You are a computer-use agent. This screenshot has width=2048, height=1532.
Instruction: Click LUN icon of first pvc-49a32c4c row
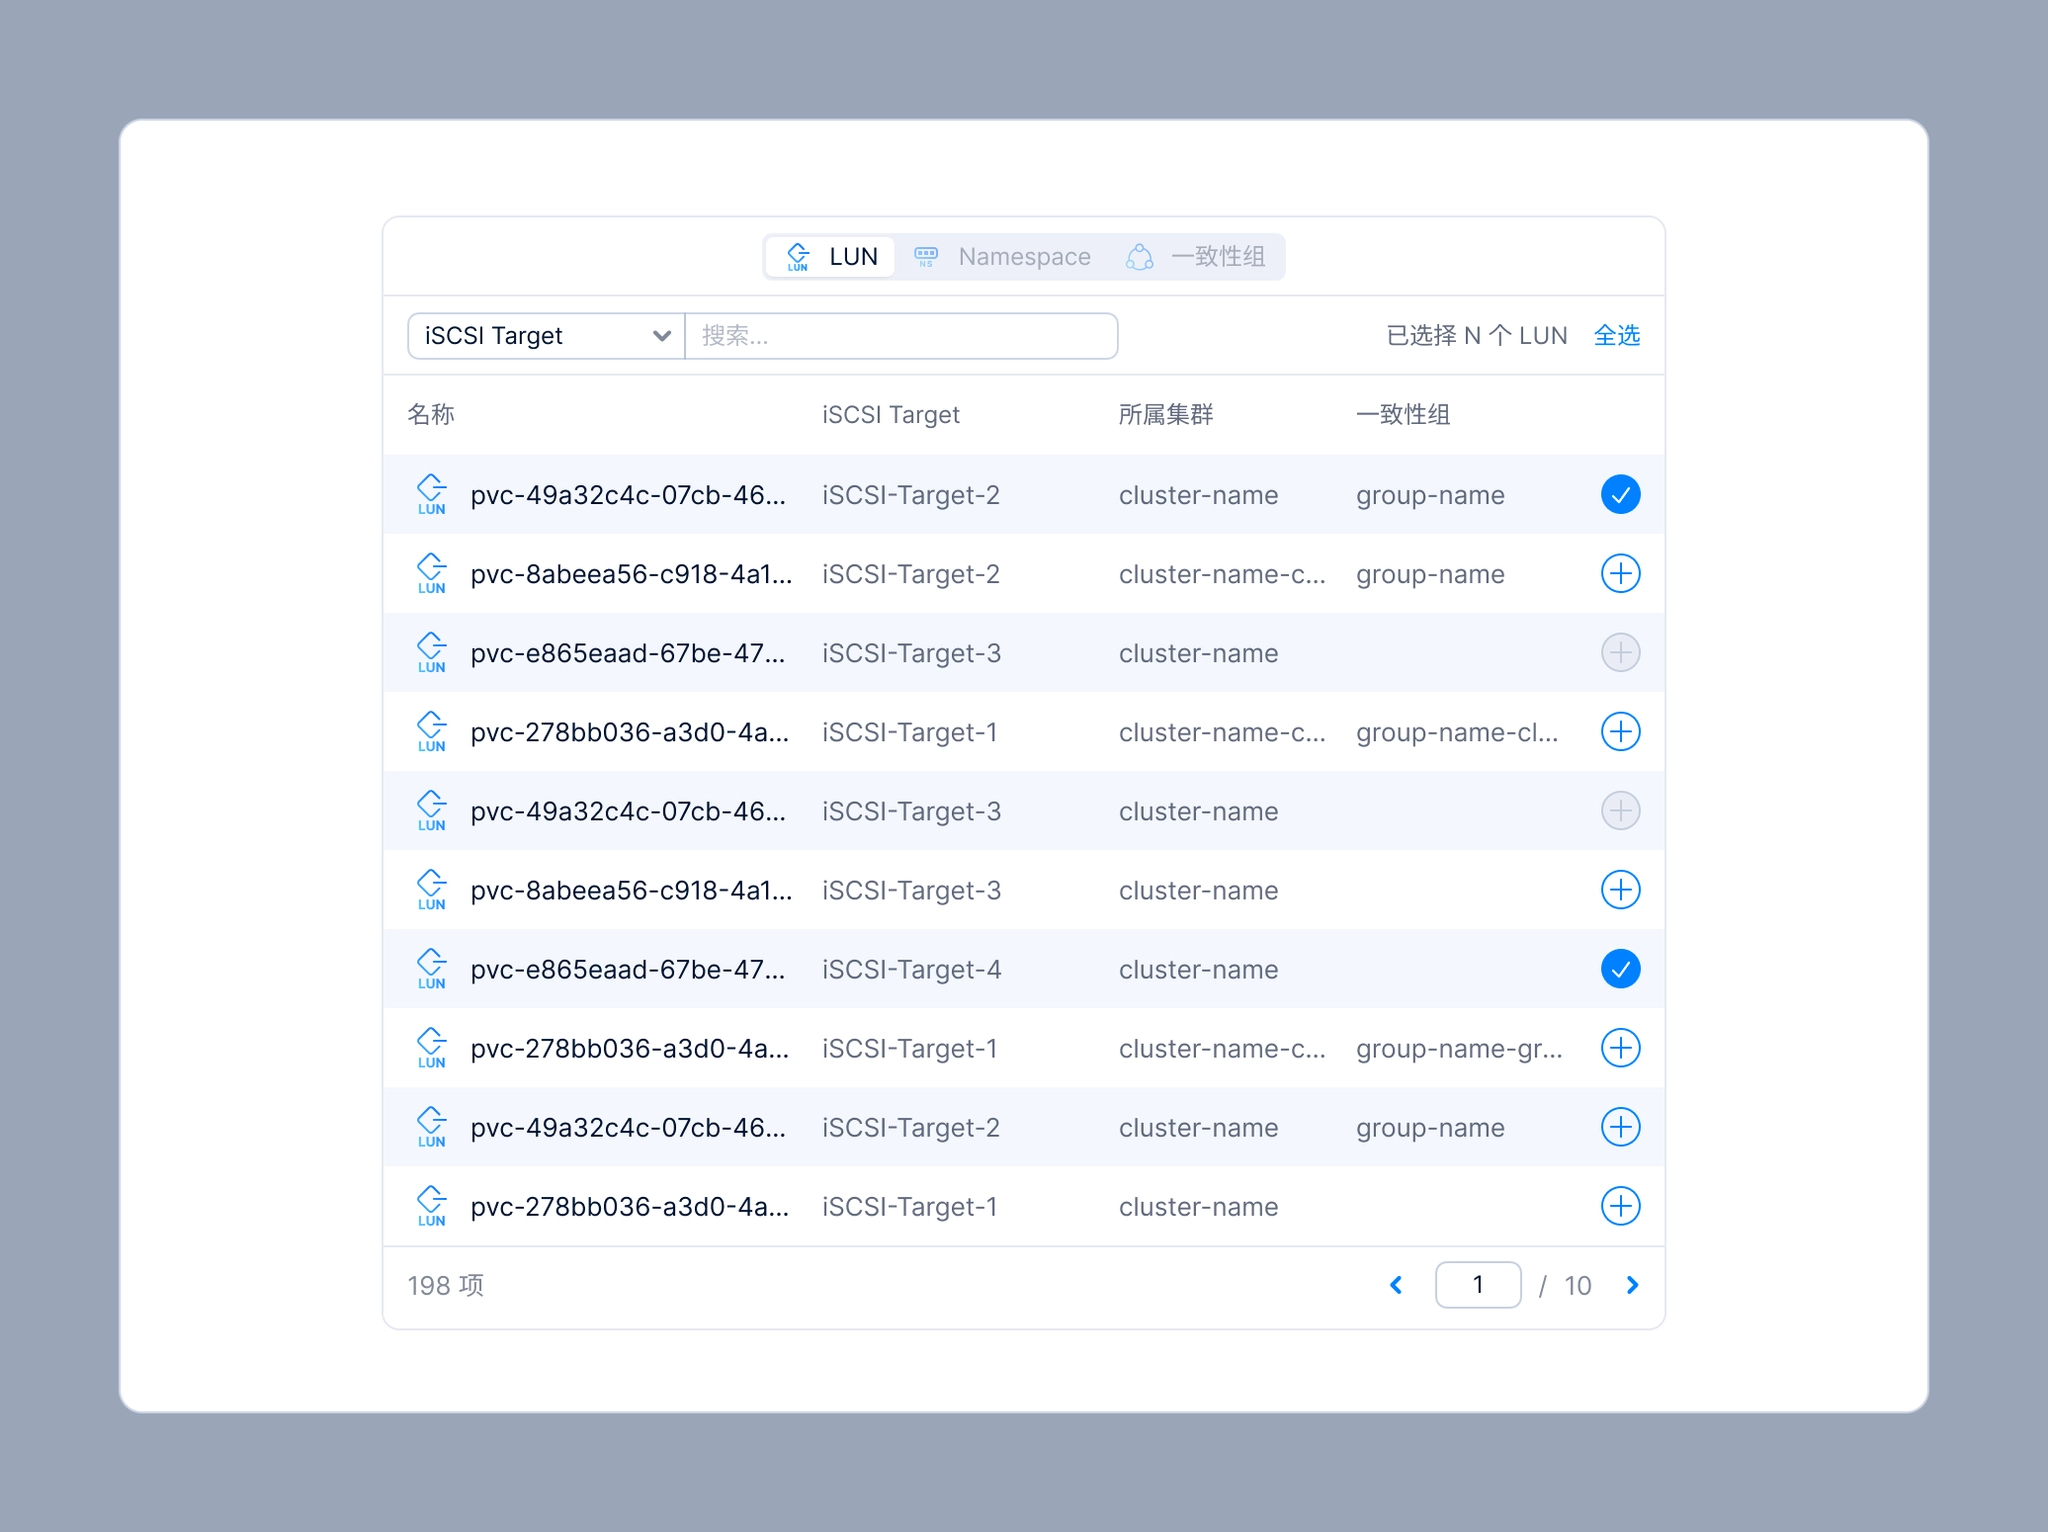point(431,494)
